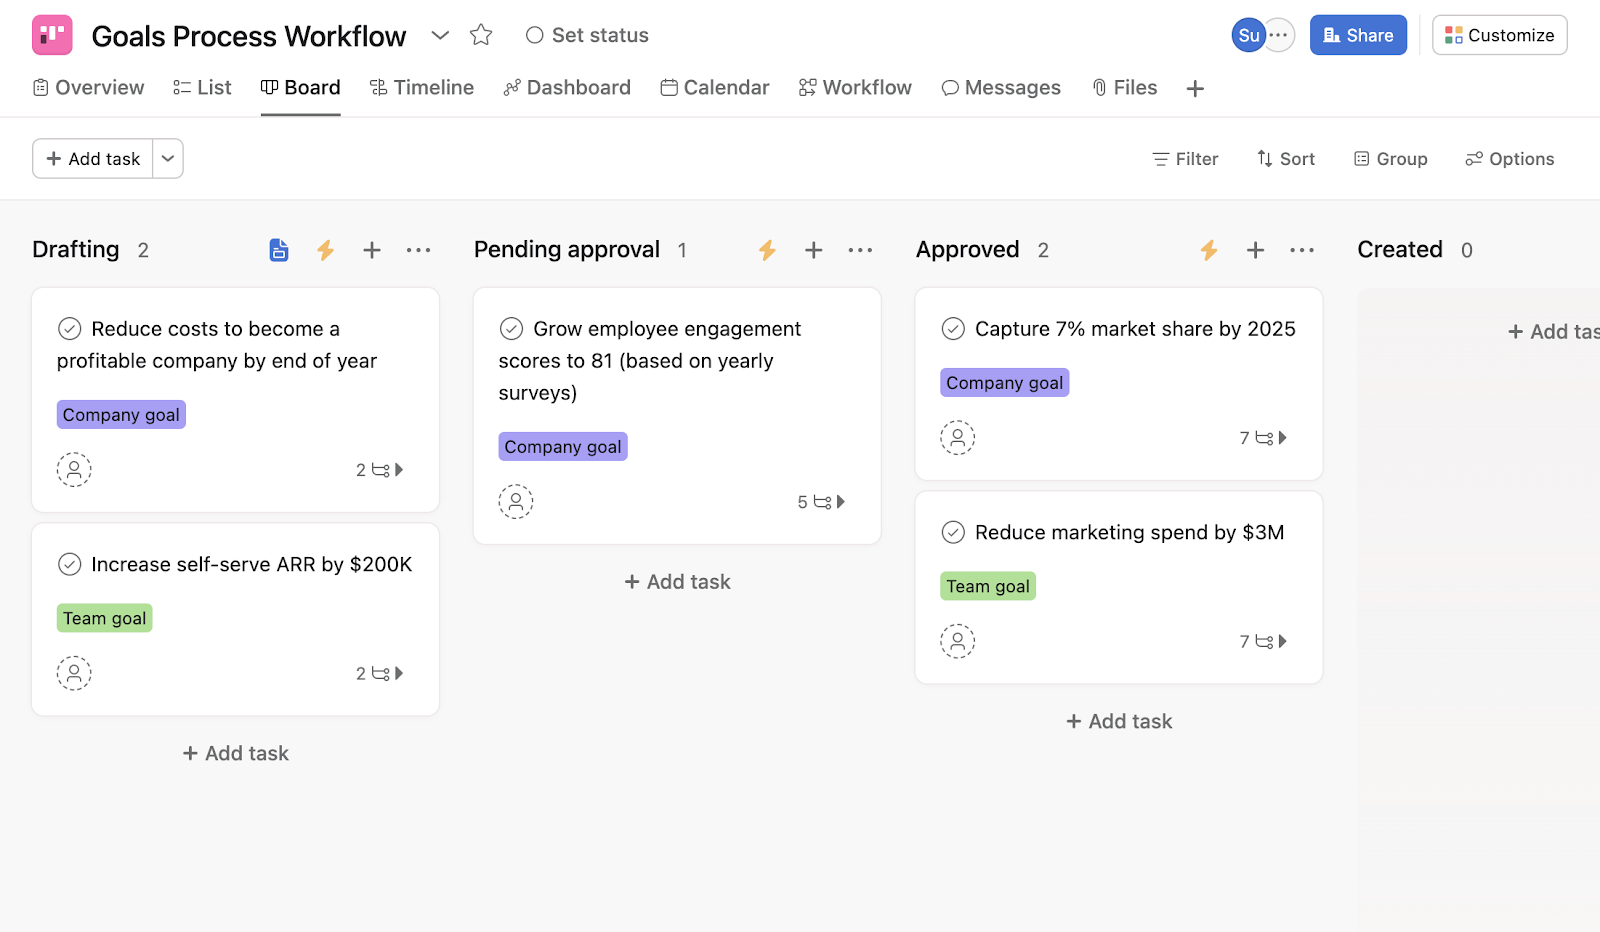Mark Reduce costs task as complete

[x=70, y=329]
